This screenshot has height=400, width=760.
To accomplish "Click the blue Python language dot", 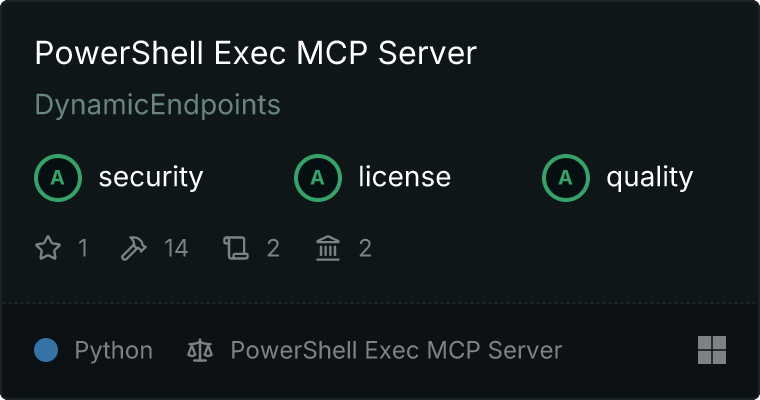I will (46, 350).
